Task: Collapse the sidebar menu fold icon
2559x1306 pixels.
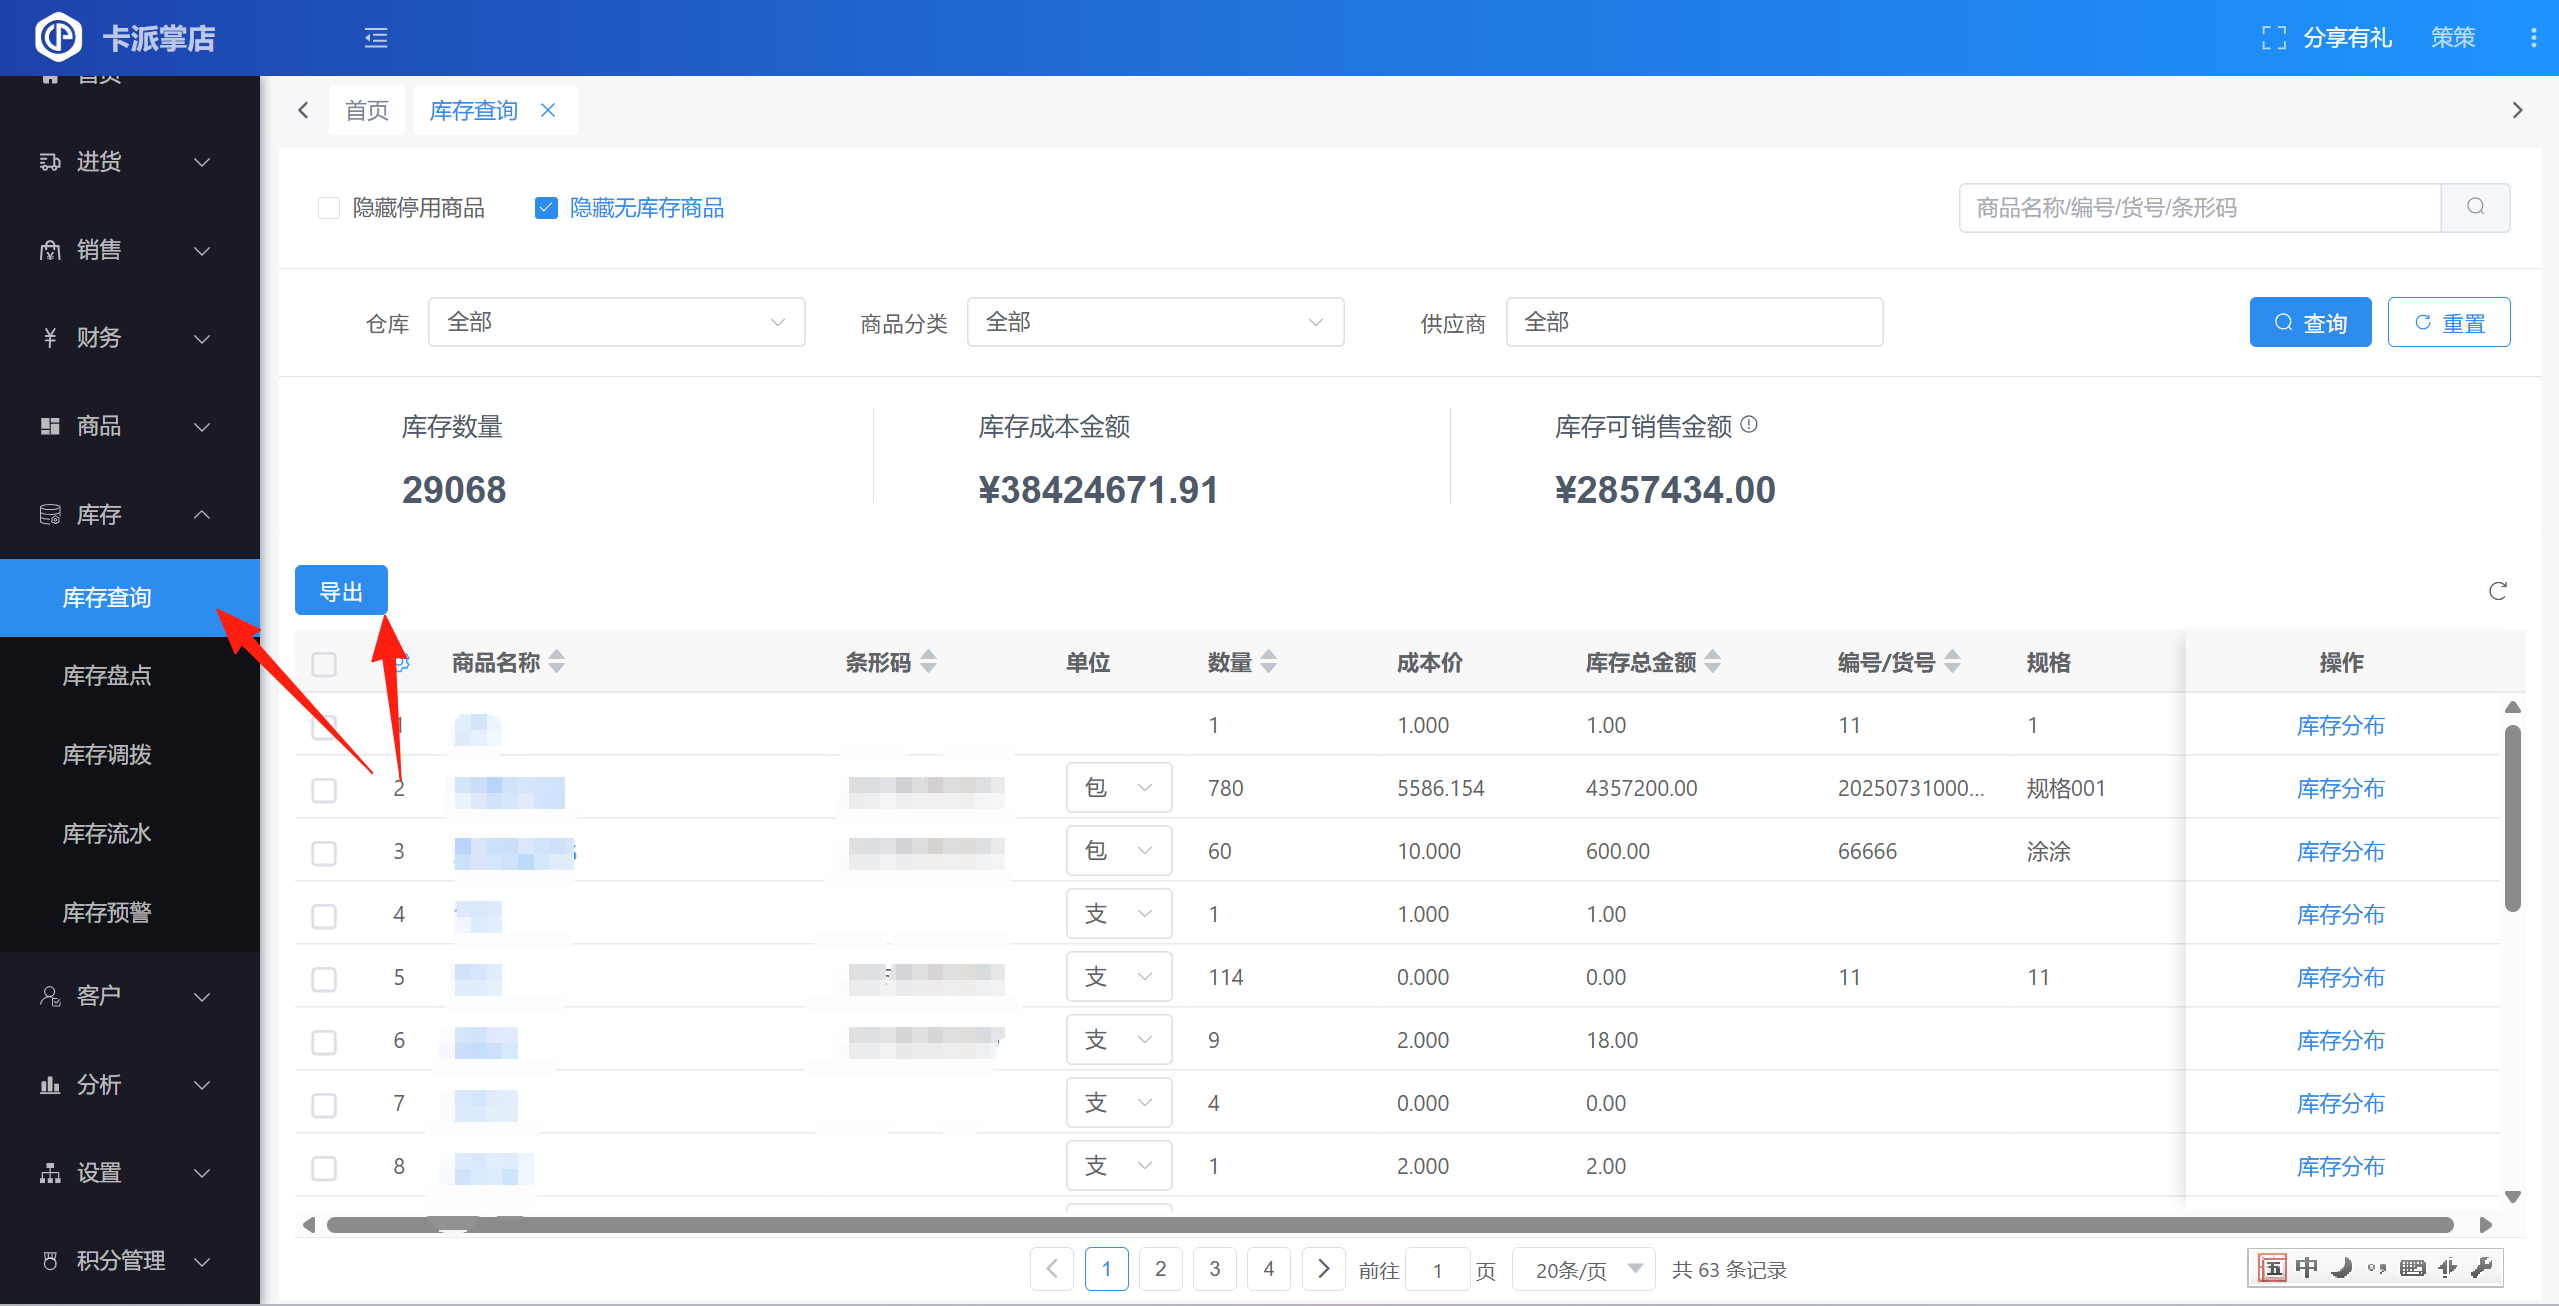Action: pyautogui.click(x=376, y=38)
